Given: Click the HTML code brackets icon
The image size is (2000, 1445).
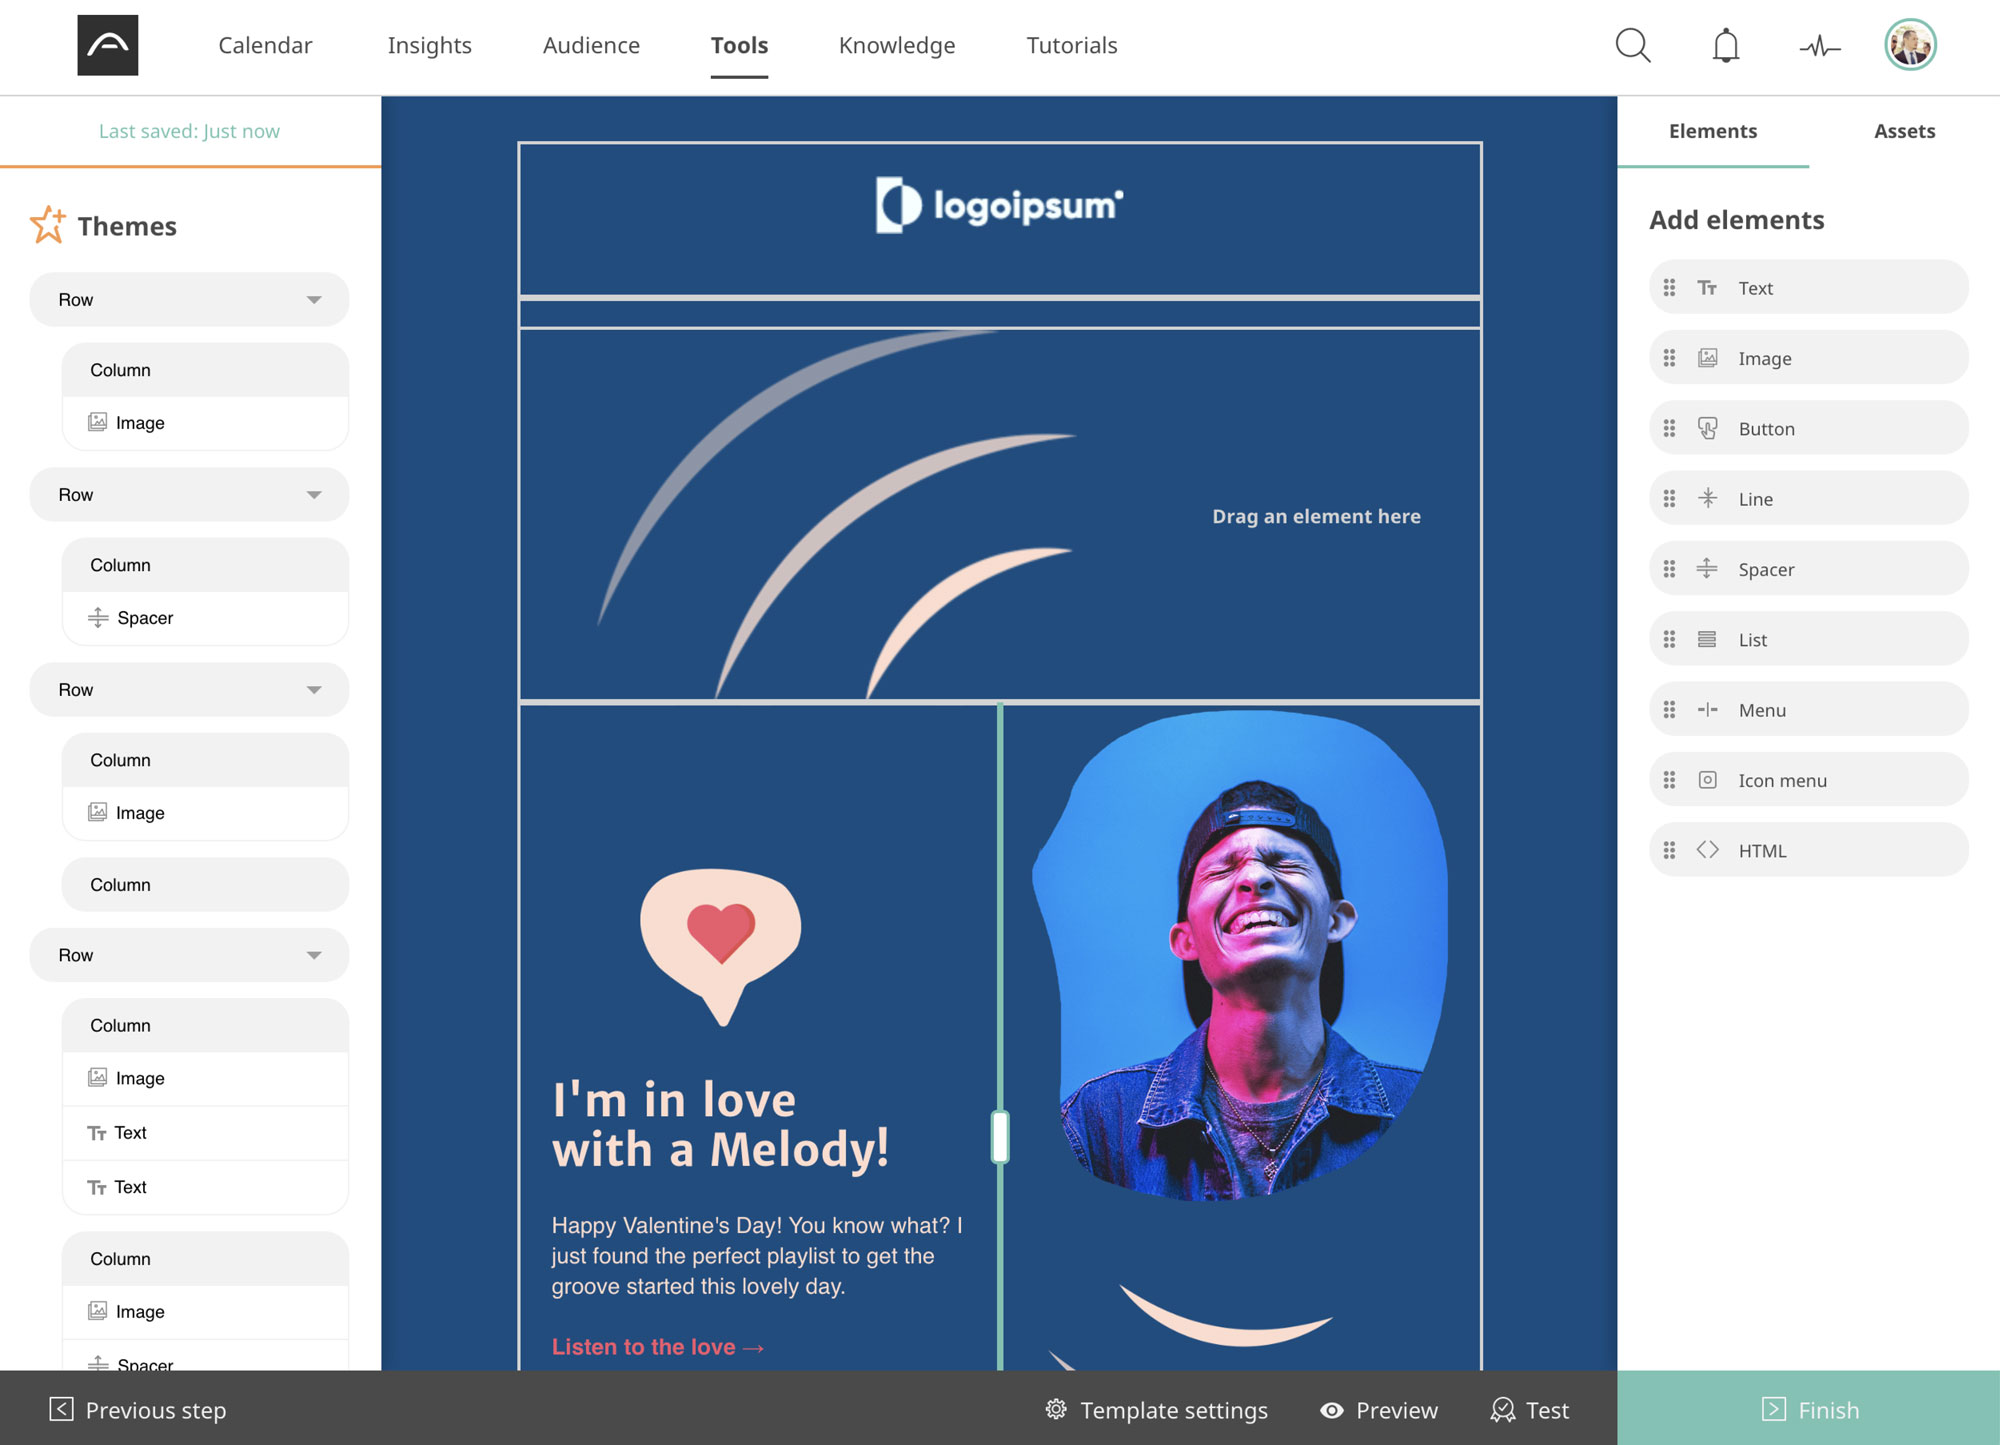Looking at the screenshot, I should pyautogui.click(x=1708, y=849).
